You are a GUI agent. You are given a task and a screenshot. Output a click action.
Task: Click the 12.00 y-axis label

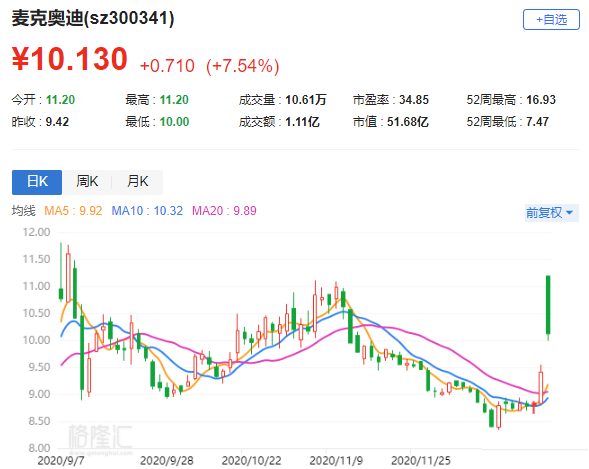tap(36, 232)
